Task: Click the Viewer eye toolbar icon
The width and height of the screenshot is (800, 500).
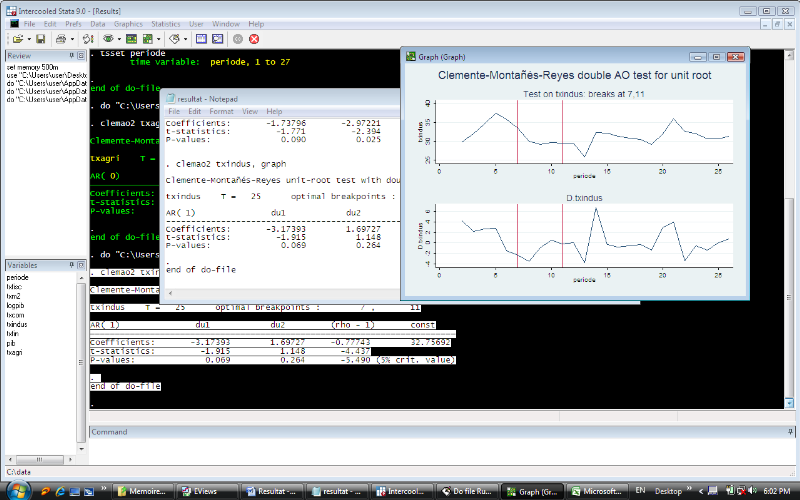Action: (x=106, y=38)
